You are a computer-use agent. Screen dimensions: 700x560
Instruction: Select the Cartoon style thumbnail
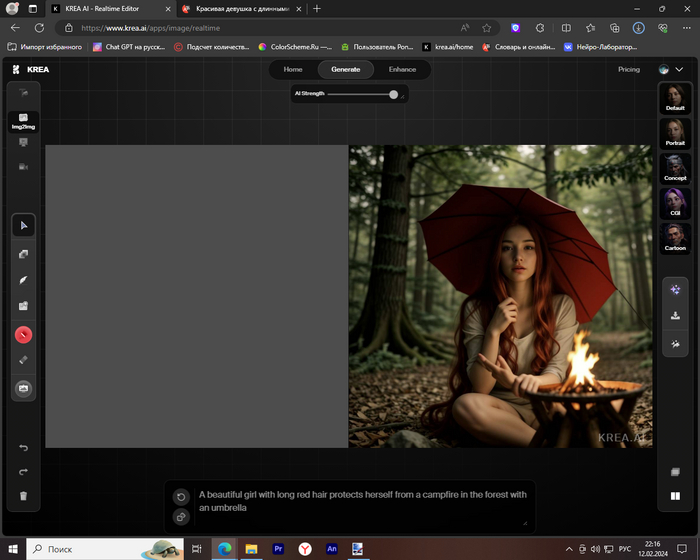click(x=675, y=237)
